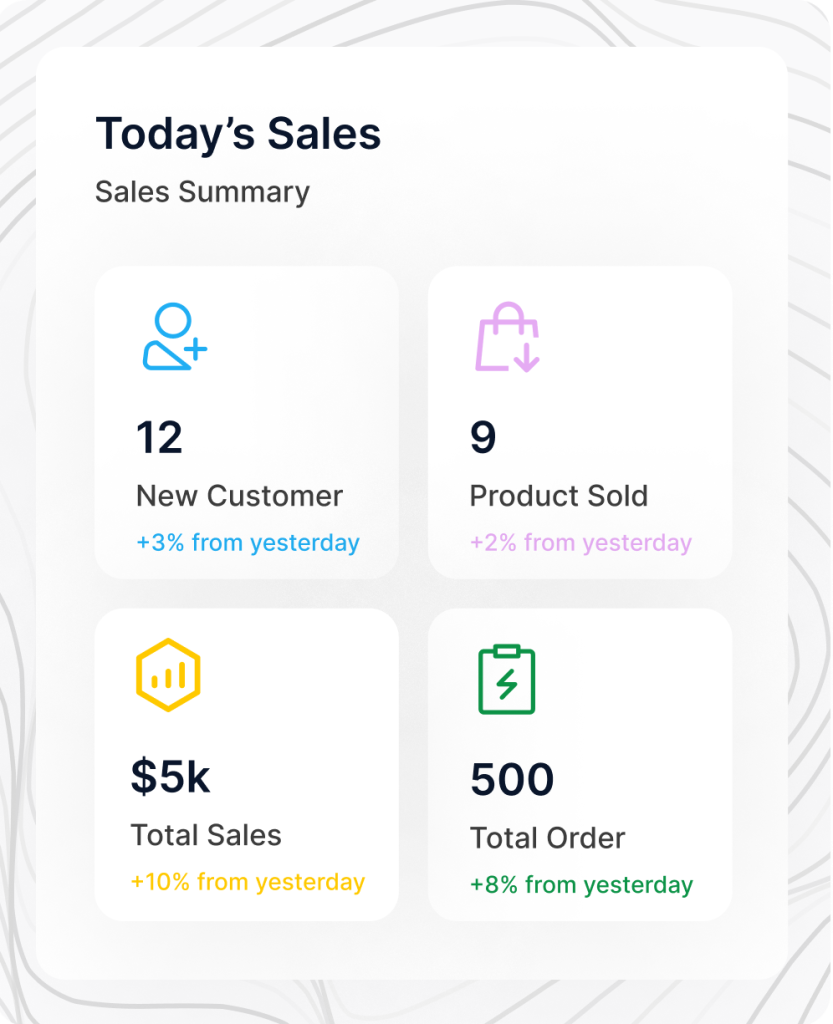Viewport: 833px width, 1024px height.
Task: Click the number 12 customer count
Action: pyautogui.click(x=159, y=438)
